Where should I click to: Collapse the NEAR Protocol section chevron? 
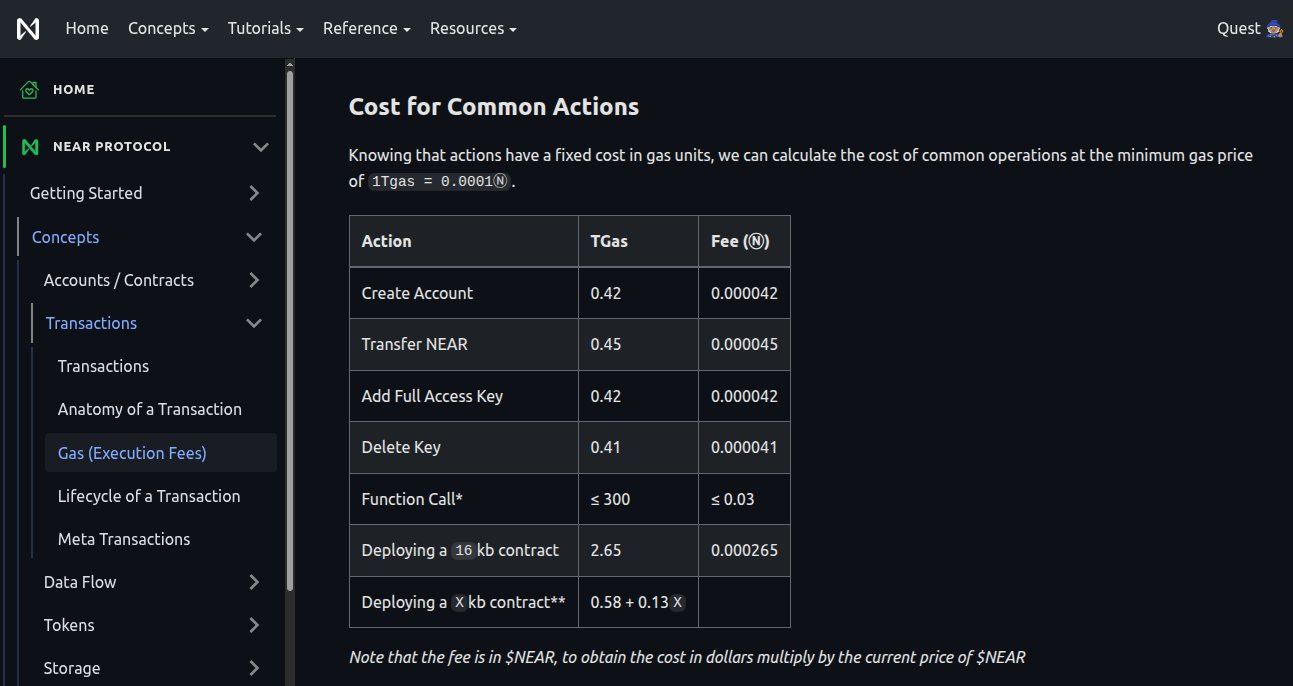(261, 147)
